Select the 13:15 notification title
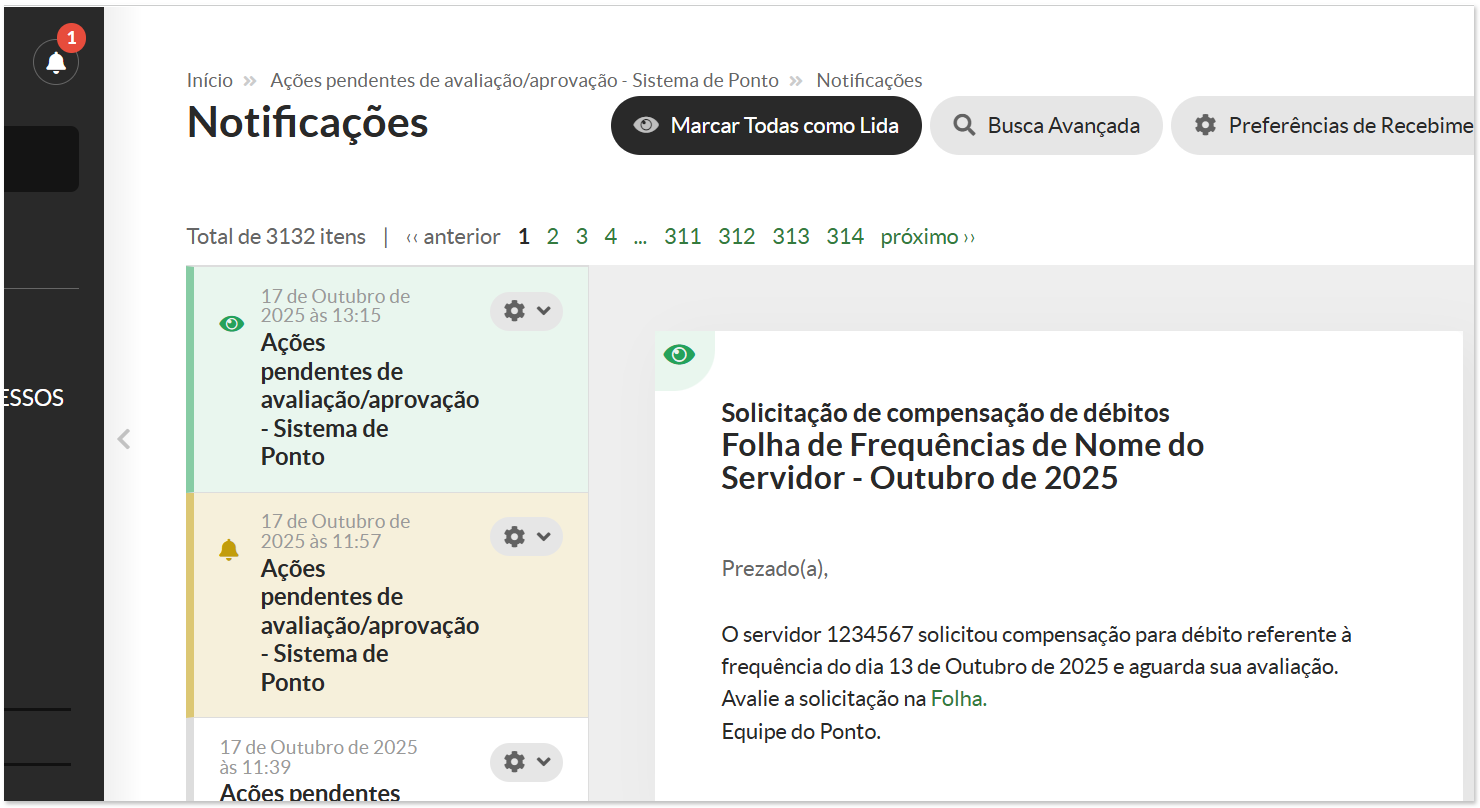 tap(369, 399)
